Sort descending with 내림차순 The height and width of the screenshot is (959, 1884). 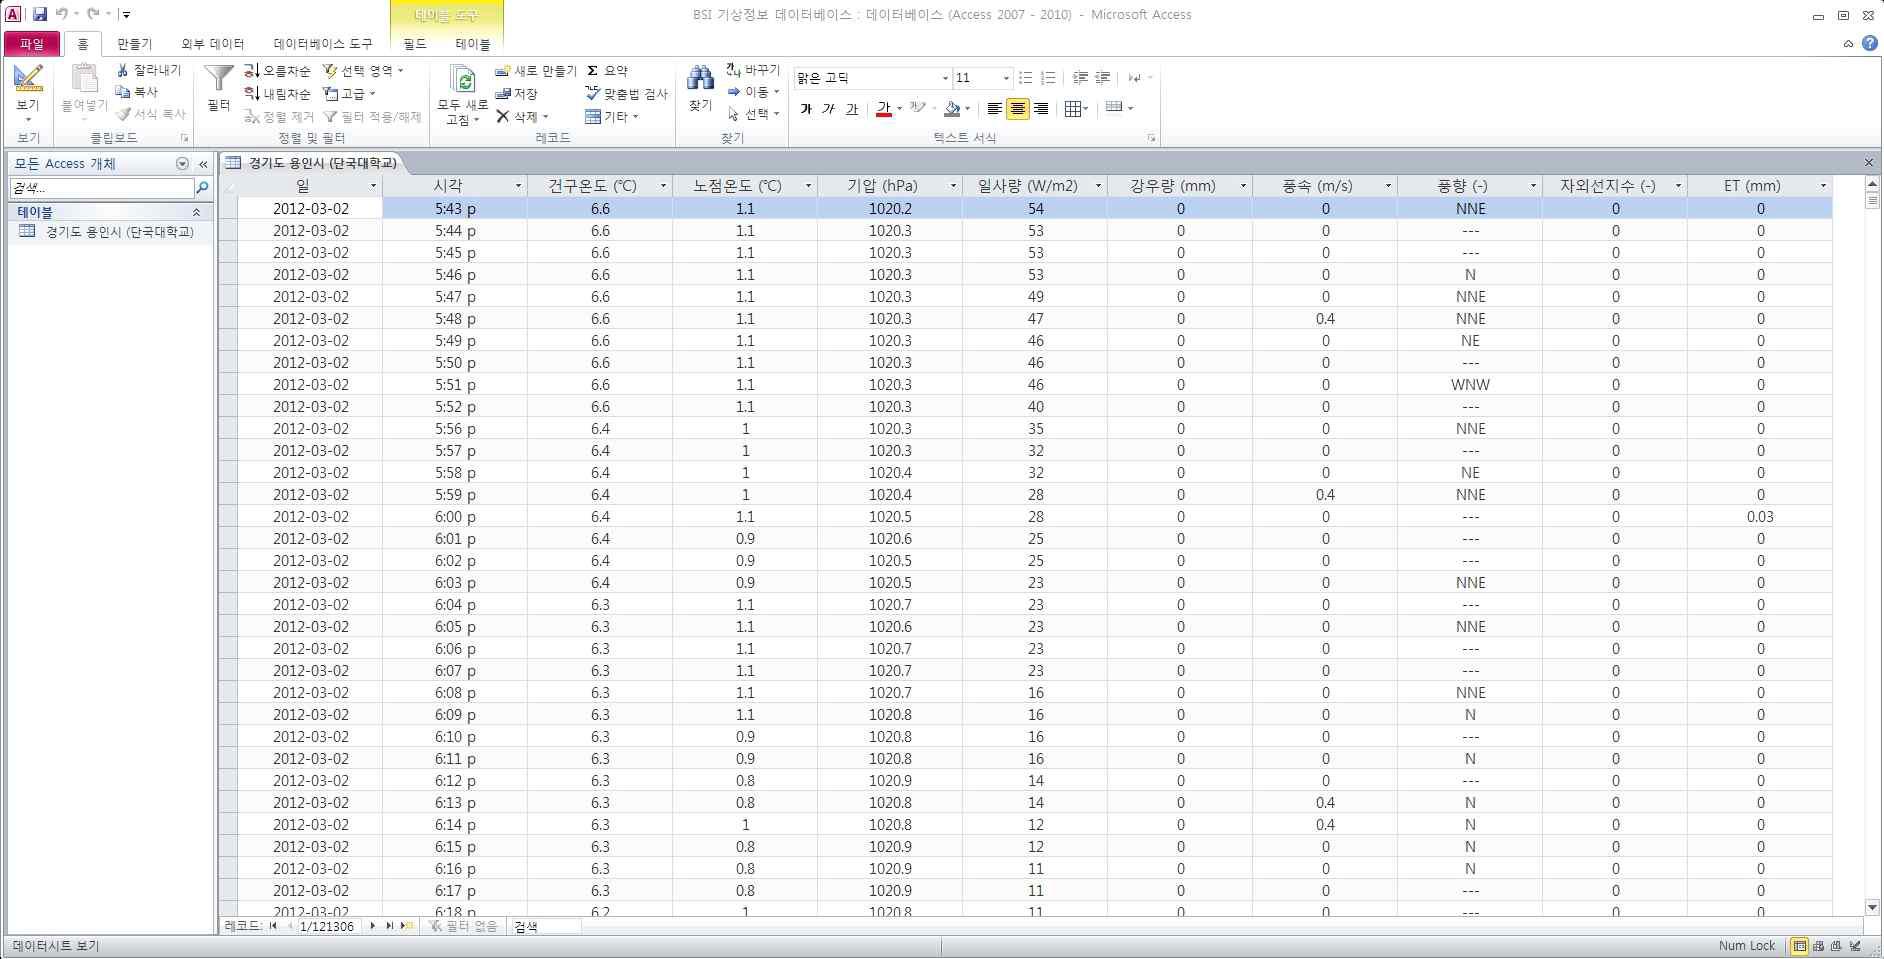pos(277,94)
